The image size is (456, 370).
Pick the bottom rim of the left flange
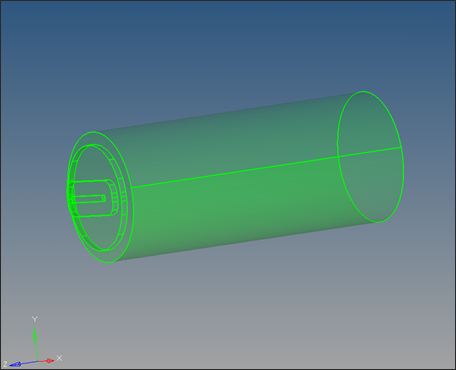pyautogui.click(x=109, y=262)
